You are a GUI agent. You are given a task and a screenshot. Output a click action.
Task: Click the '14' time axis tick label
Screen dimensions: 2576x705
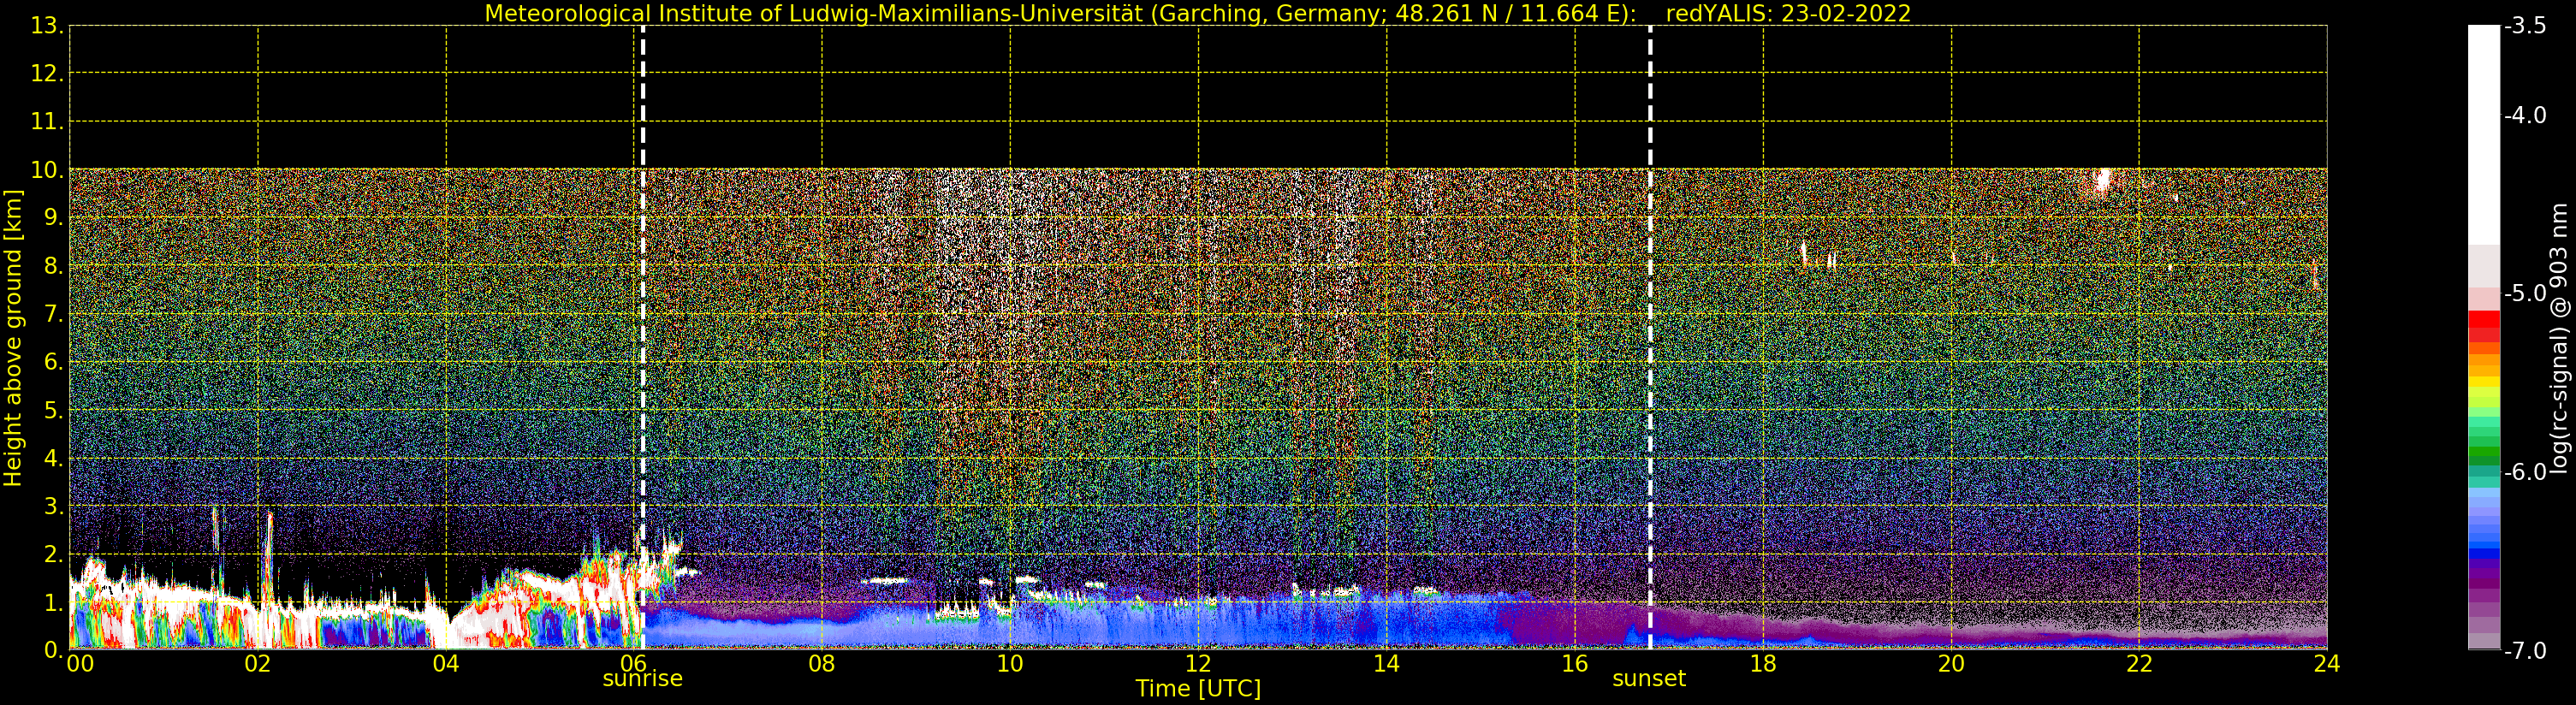pos(1386,664)
